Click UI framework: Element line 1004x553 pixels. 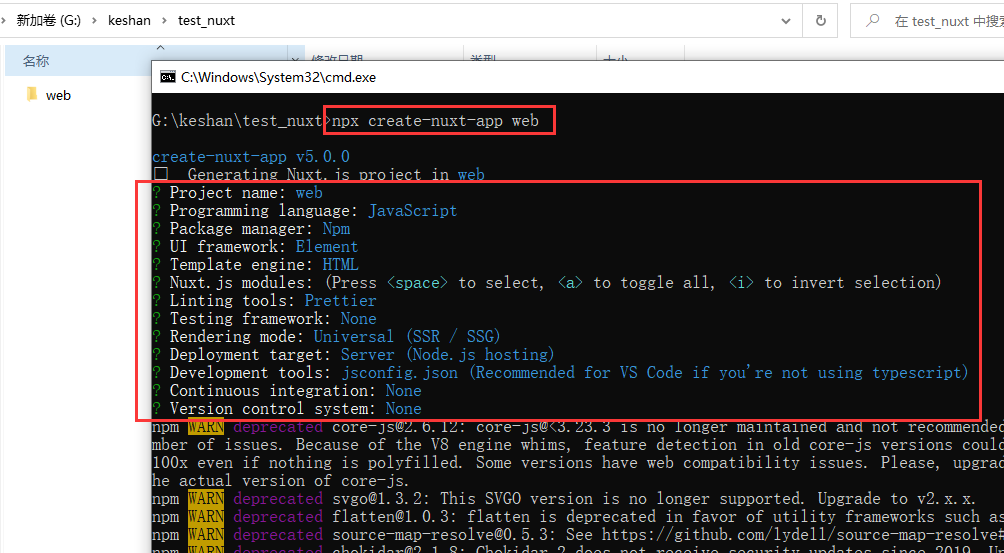[255, 246]
